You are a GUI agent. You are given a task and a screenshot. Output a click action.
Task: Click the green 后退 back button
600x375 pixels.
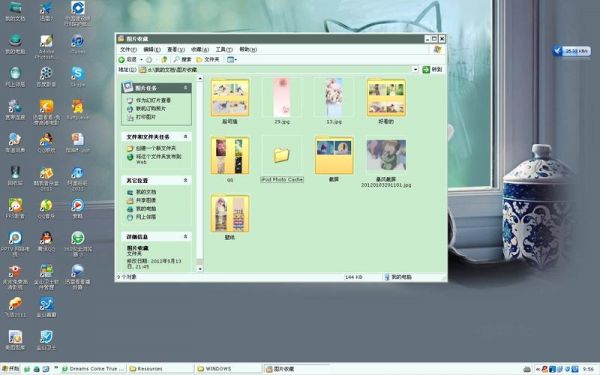click(128, 60)
